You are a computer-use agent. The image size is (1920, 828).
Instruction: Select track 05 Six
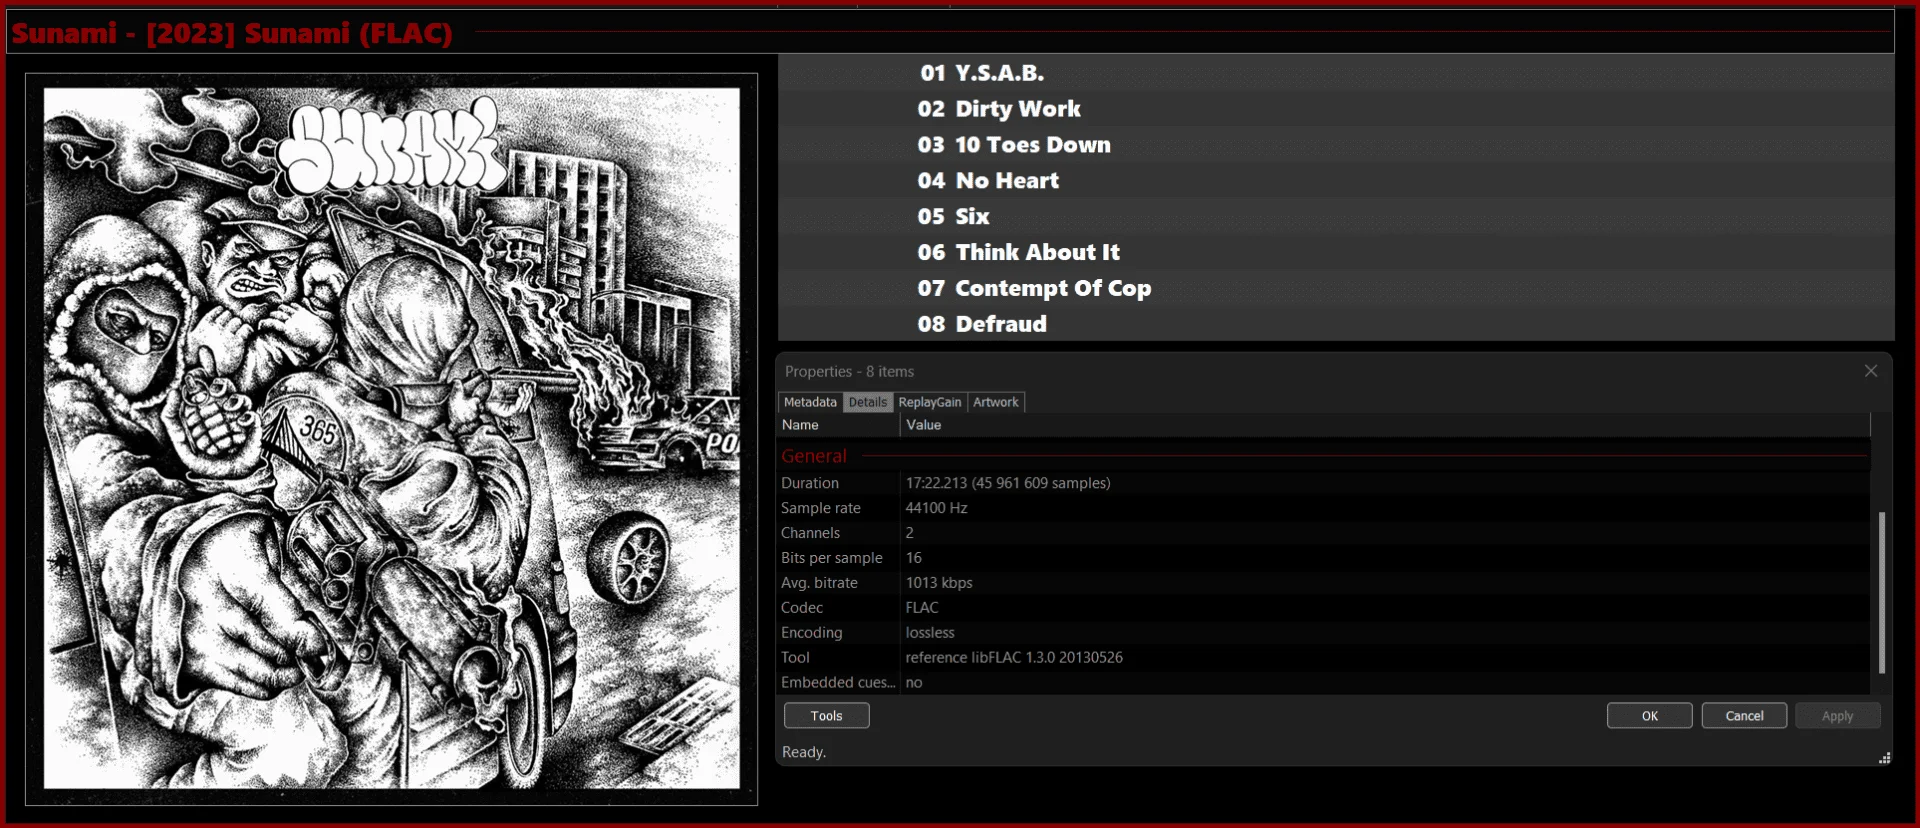pyautogui.click(x=1336, y=217)
